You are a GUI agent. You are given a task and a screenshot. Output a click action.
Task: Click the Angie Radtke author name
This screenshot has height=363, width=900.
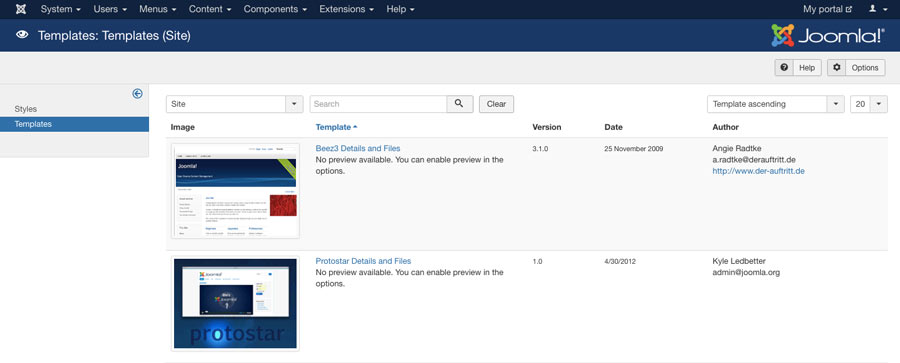736,148
